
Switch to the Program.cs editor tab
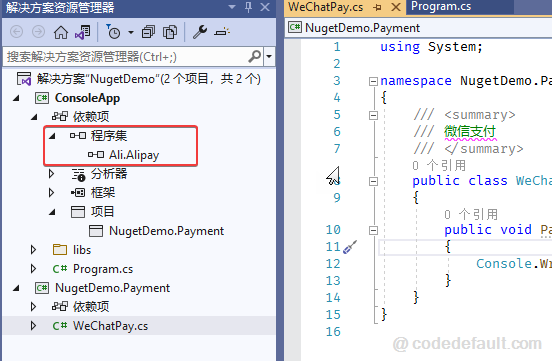click(441, 6)
